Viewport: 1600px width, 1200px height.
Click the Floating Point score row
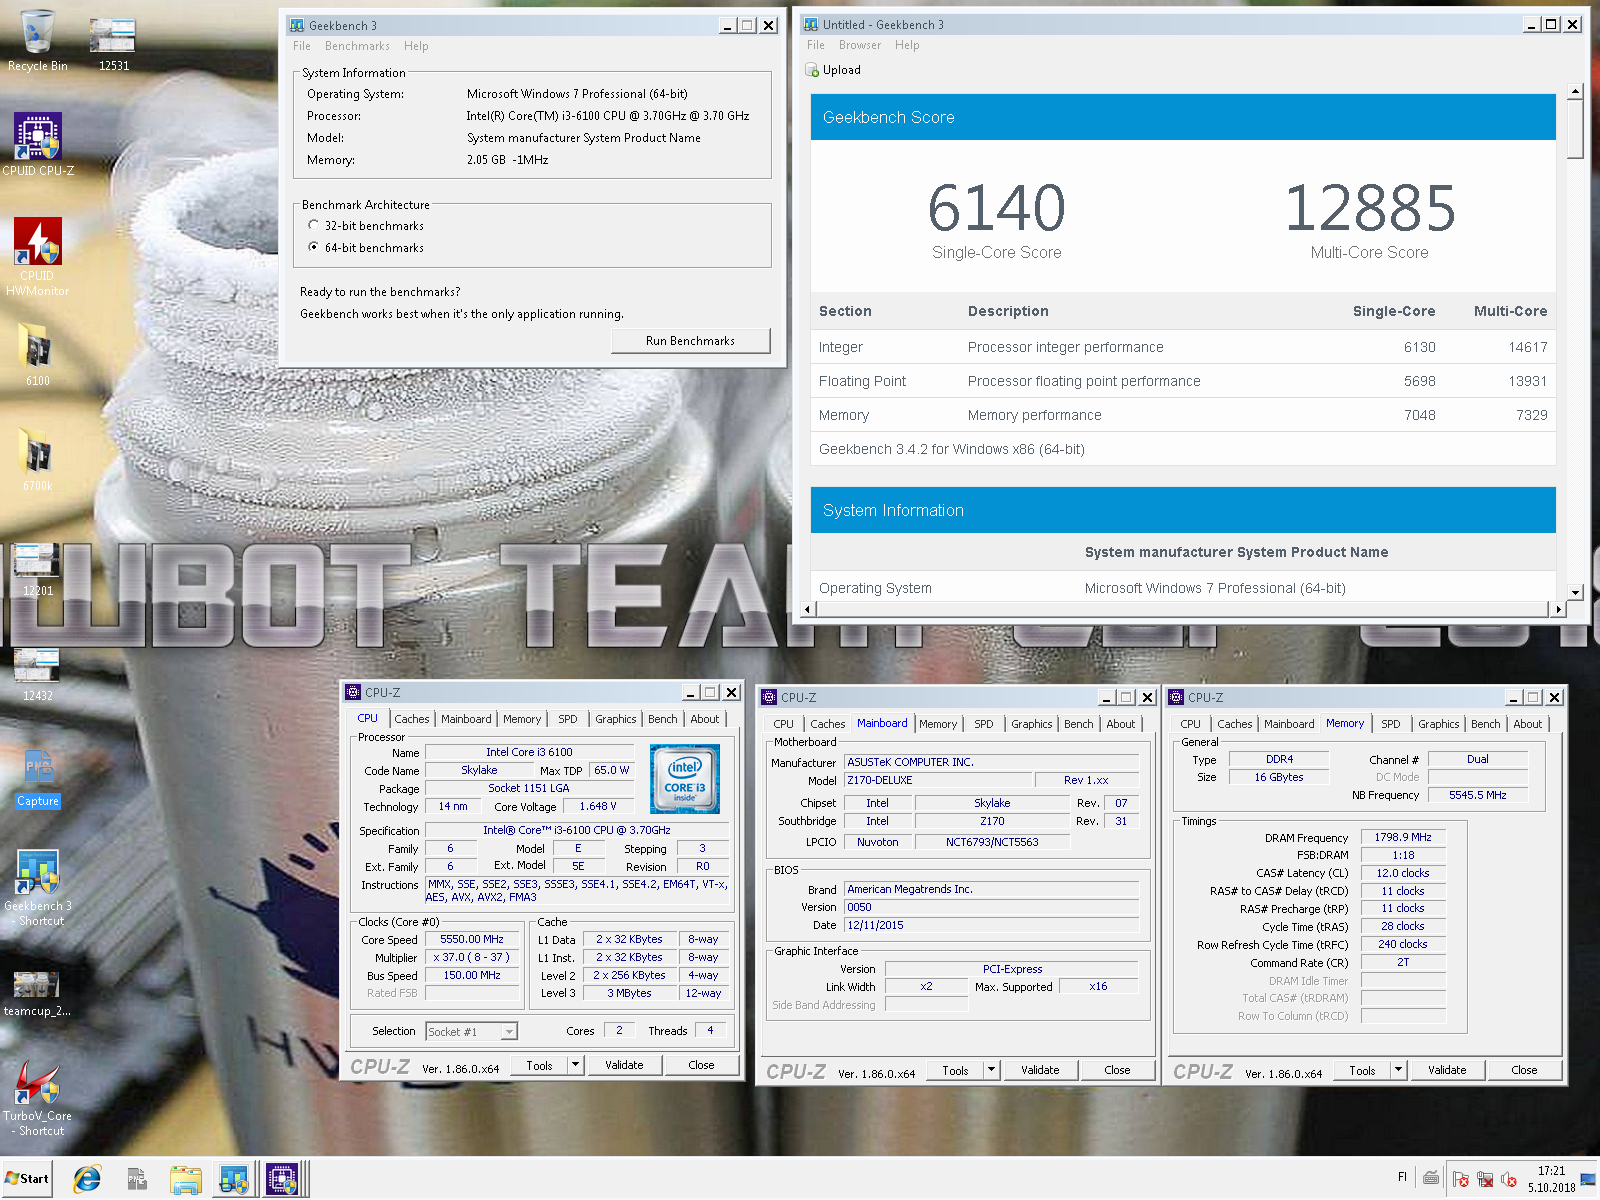tap(1183, 381)
